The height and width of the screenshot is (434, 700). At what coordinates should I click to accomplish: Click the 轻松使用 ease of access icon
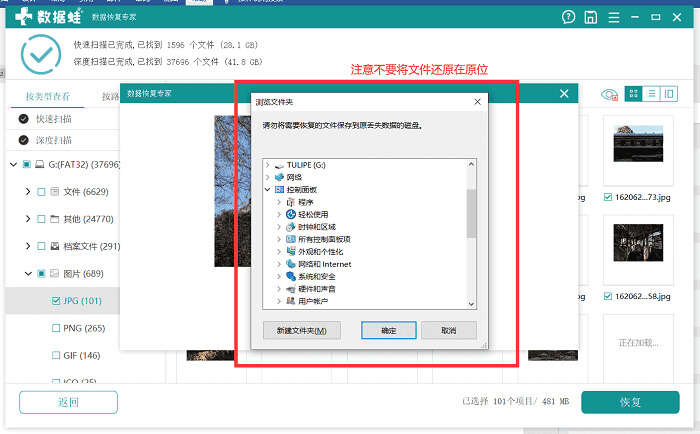coord(291,214)
